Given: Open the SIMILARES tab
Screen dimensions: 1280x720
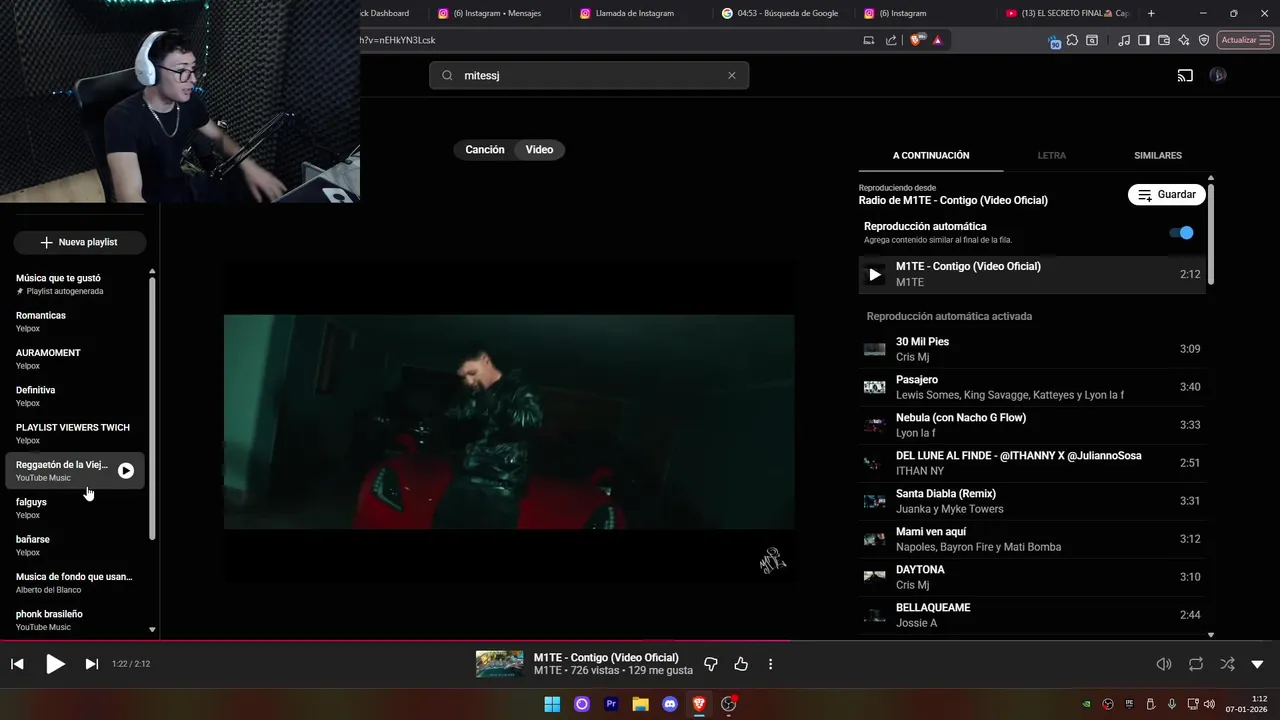Looking at the screenshot, I should point(1158,155).
